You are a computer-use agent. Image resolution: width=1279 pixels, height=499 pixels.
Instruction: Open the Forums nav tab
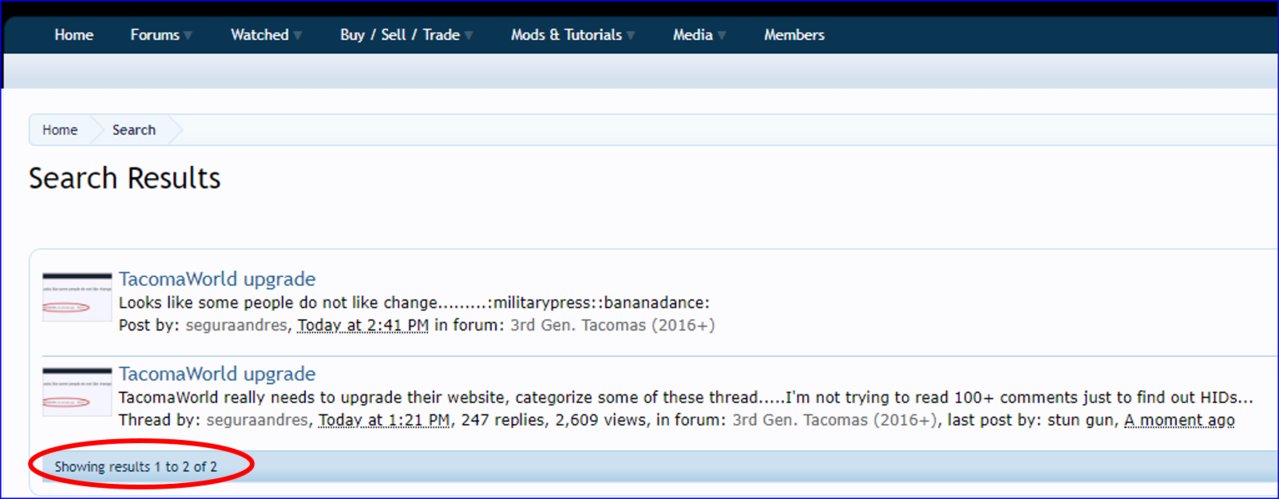(155, 35)
